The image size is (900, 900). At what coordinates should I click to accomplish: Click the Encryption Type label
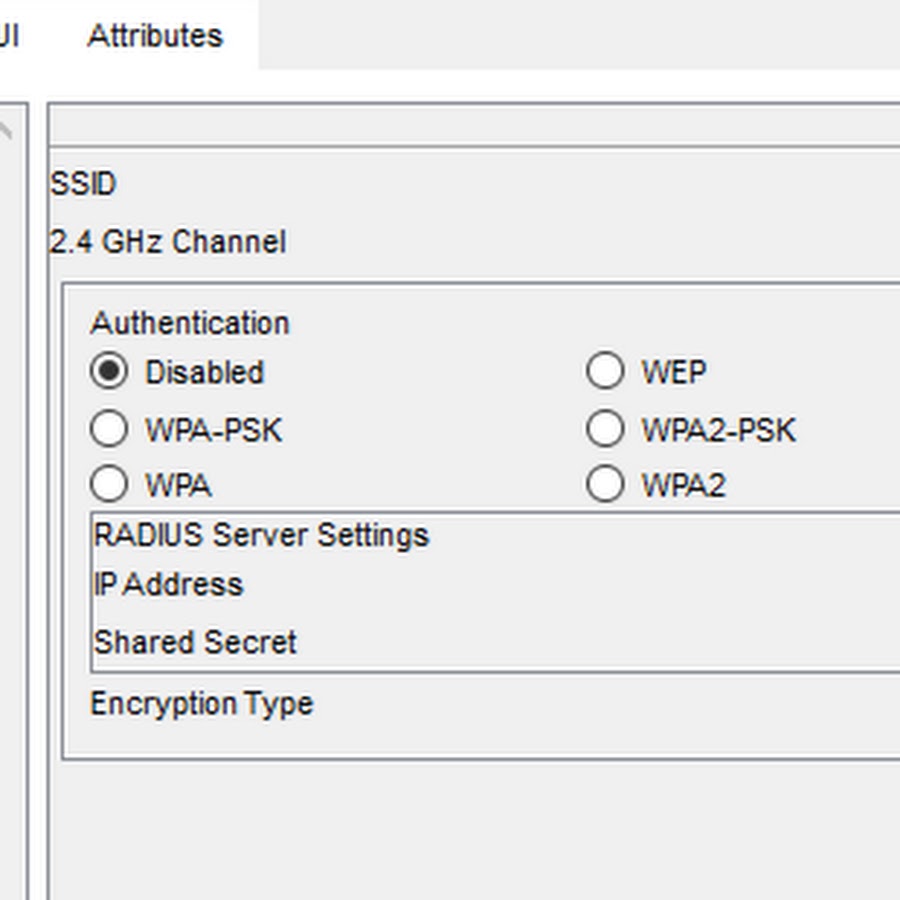202,704
